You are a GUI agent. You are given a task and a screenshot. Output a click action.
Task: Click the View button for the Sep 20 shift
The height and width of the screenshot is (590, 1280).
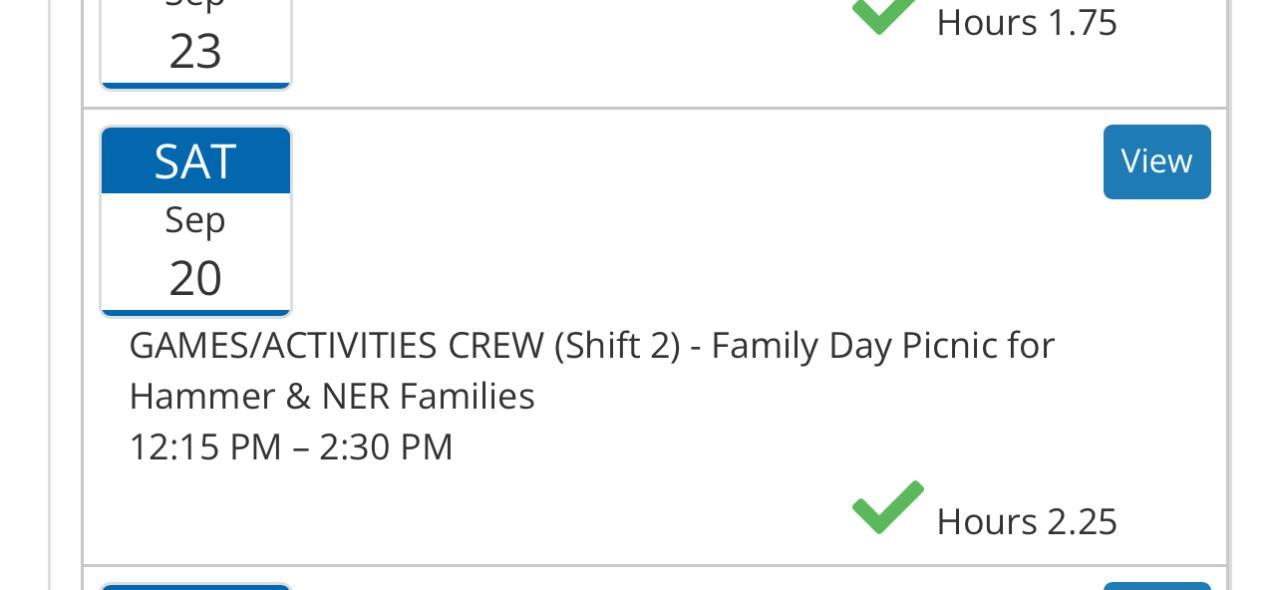pos(1156,162)
